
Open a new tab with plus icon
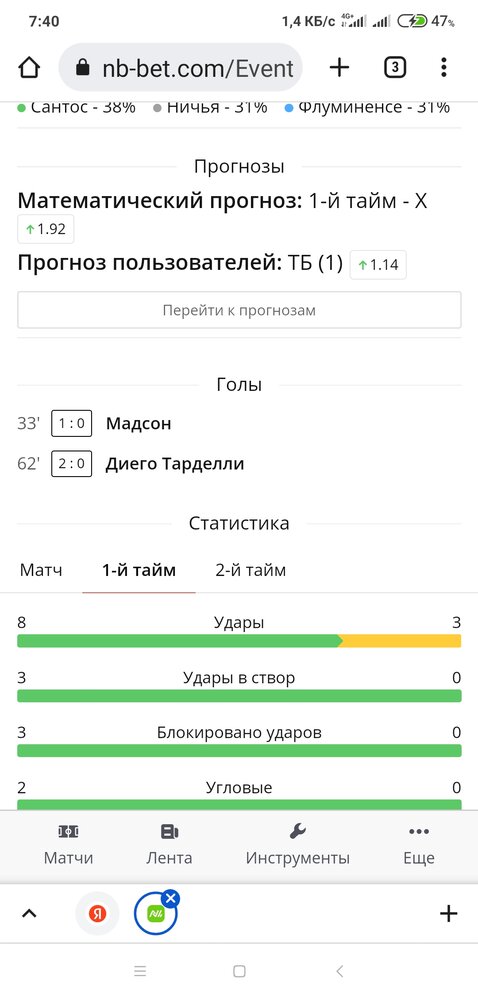(x=340, y=68)
